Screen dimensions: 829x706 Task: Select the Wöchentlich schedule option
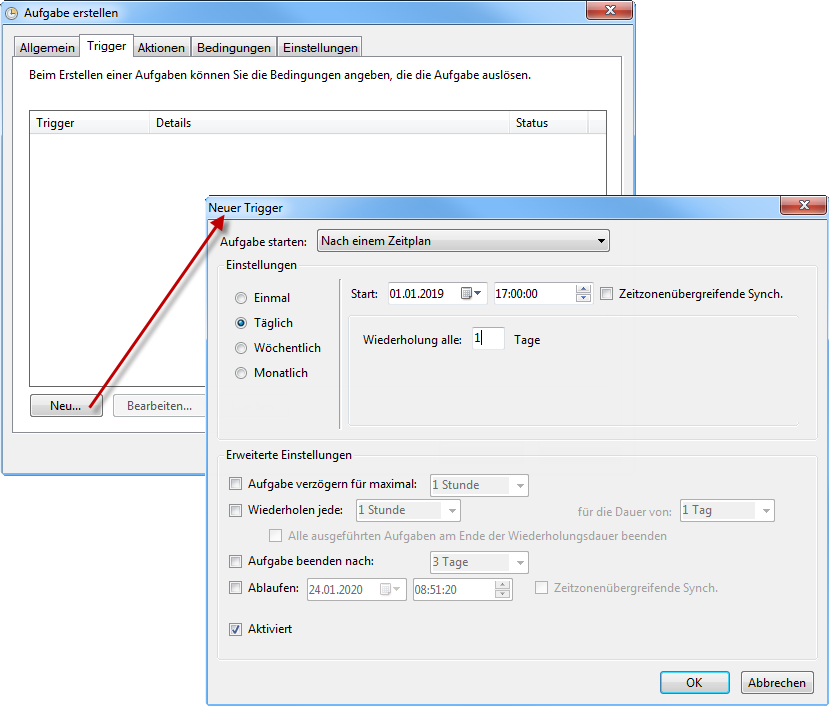tap(241, 348)
